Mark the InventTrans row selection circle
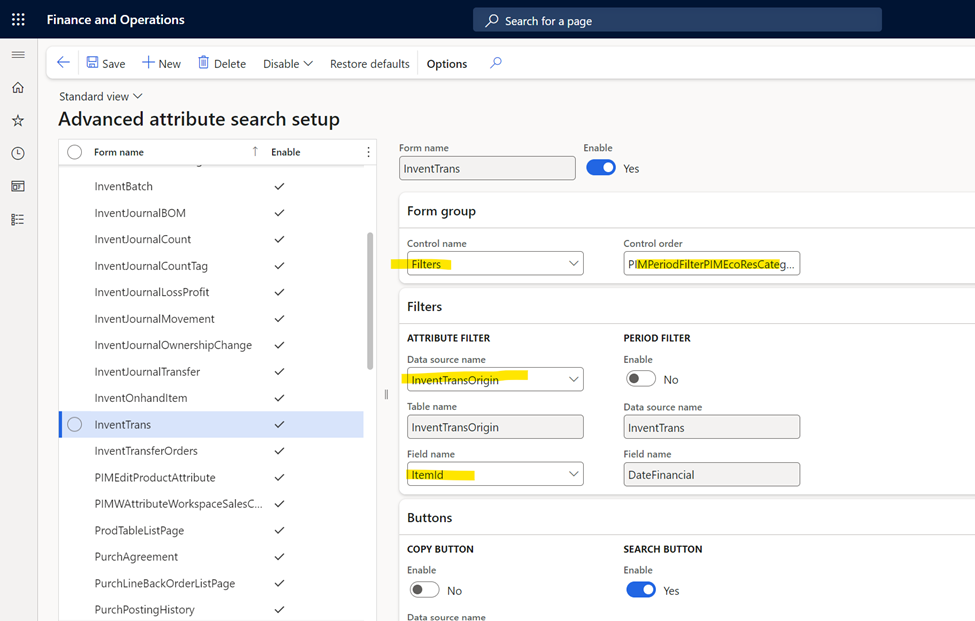Viewport: 975px width, 621px height. 75,425
